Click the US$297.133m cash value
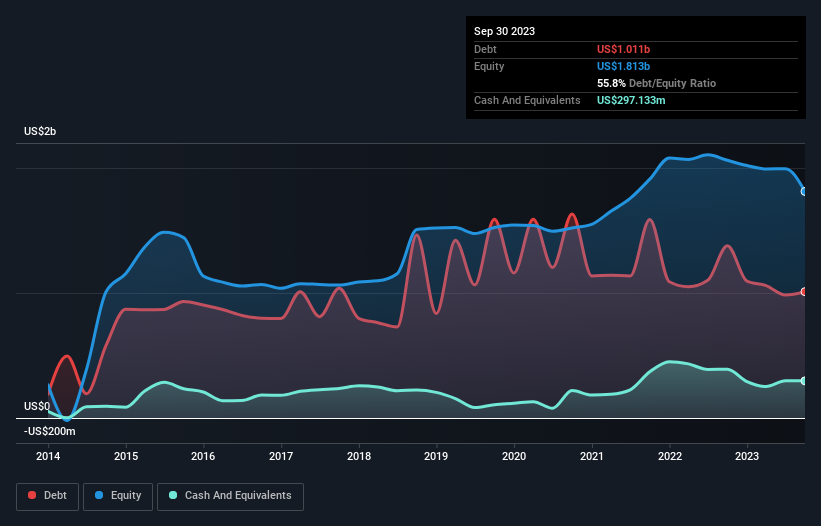821x526 pixels. point(631,100)
